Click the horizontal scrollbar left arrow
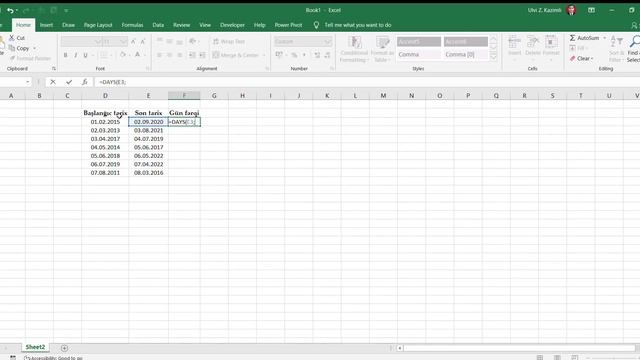Screen dimensions: 640x360 click(400, 348)
